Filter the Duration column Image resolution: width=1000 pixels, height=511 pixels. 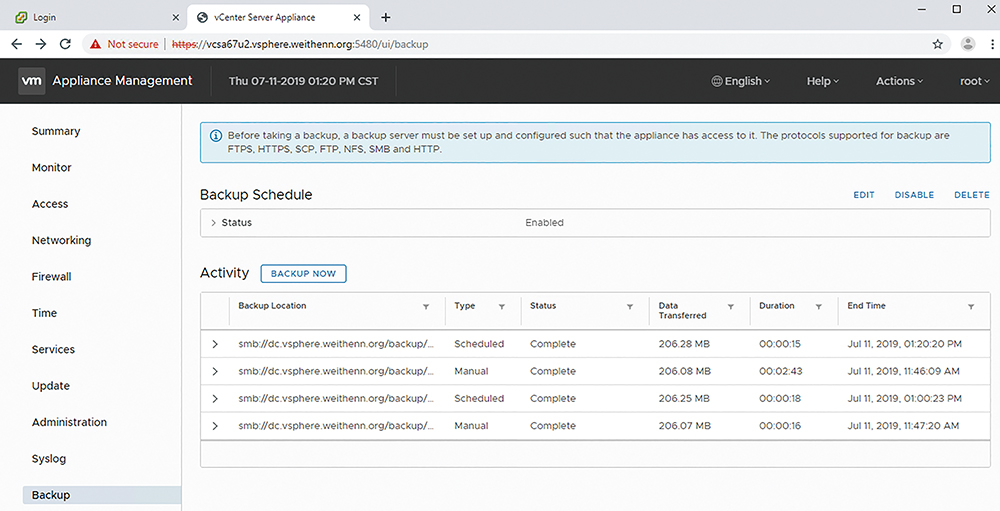819,307
